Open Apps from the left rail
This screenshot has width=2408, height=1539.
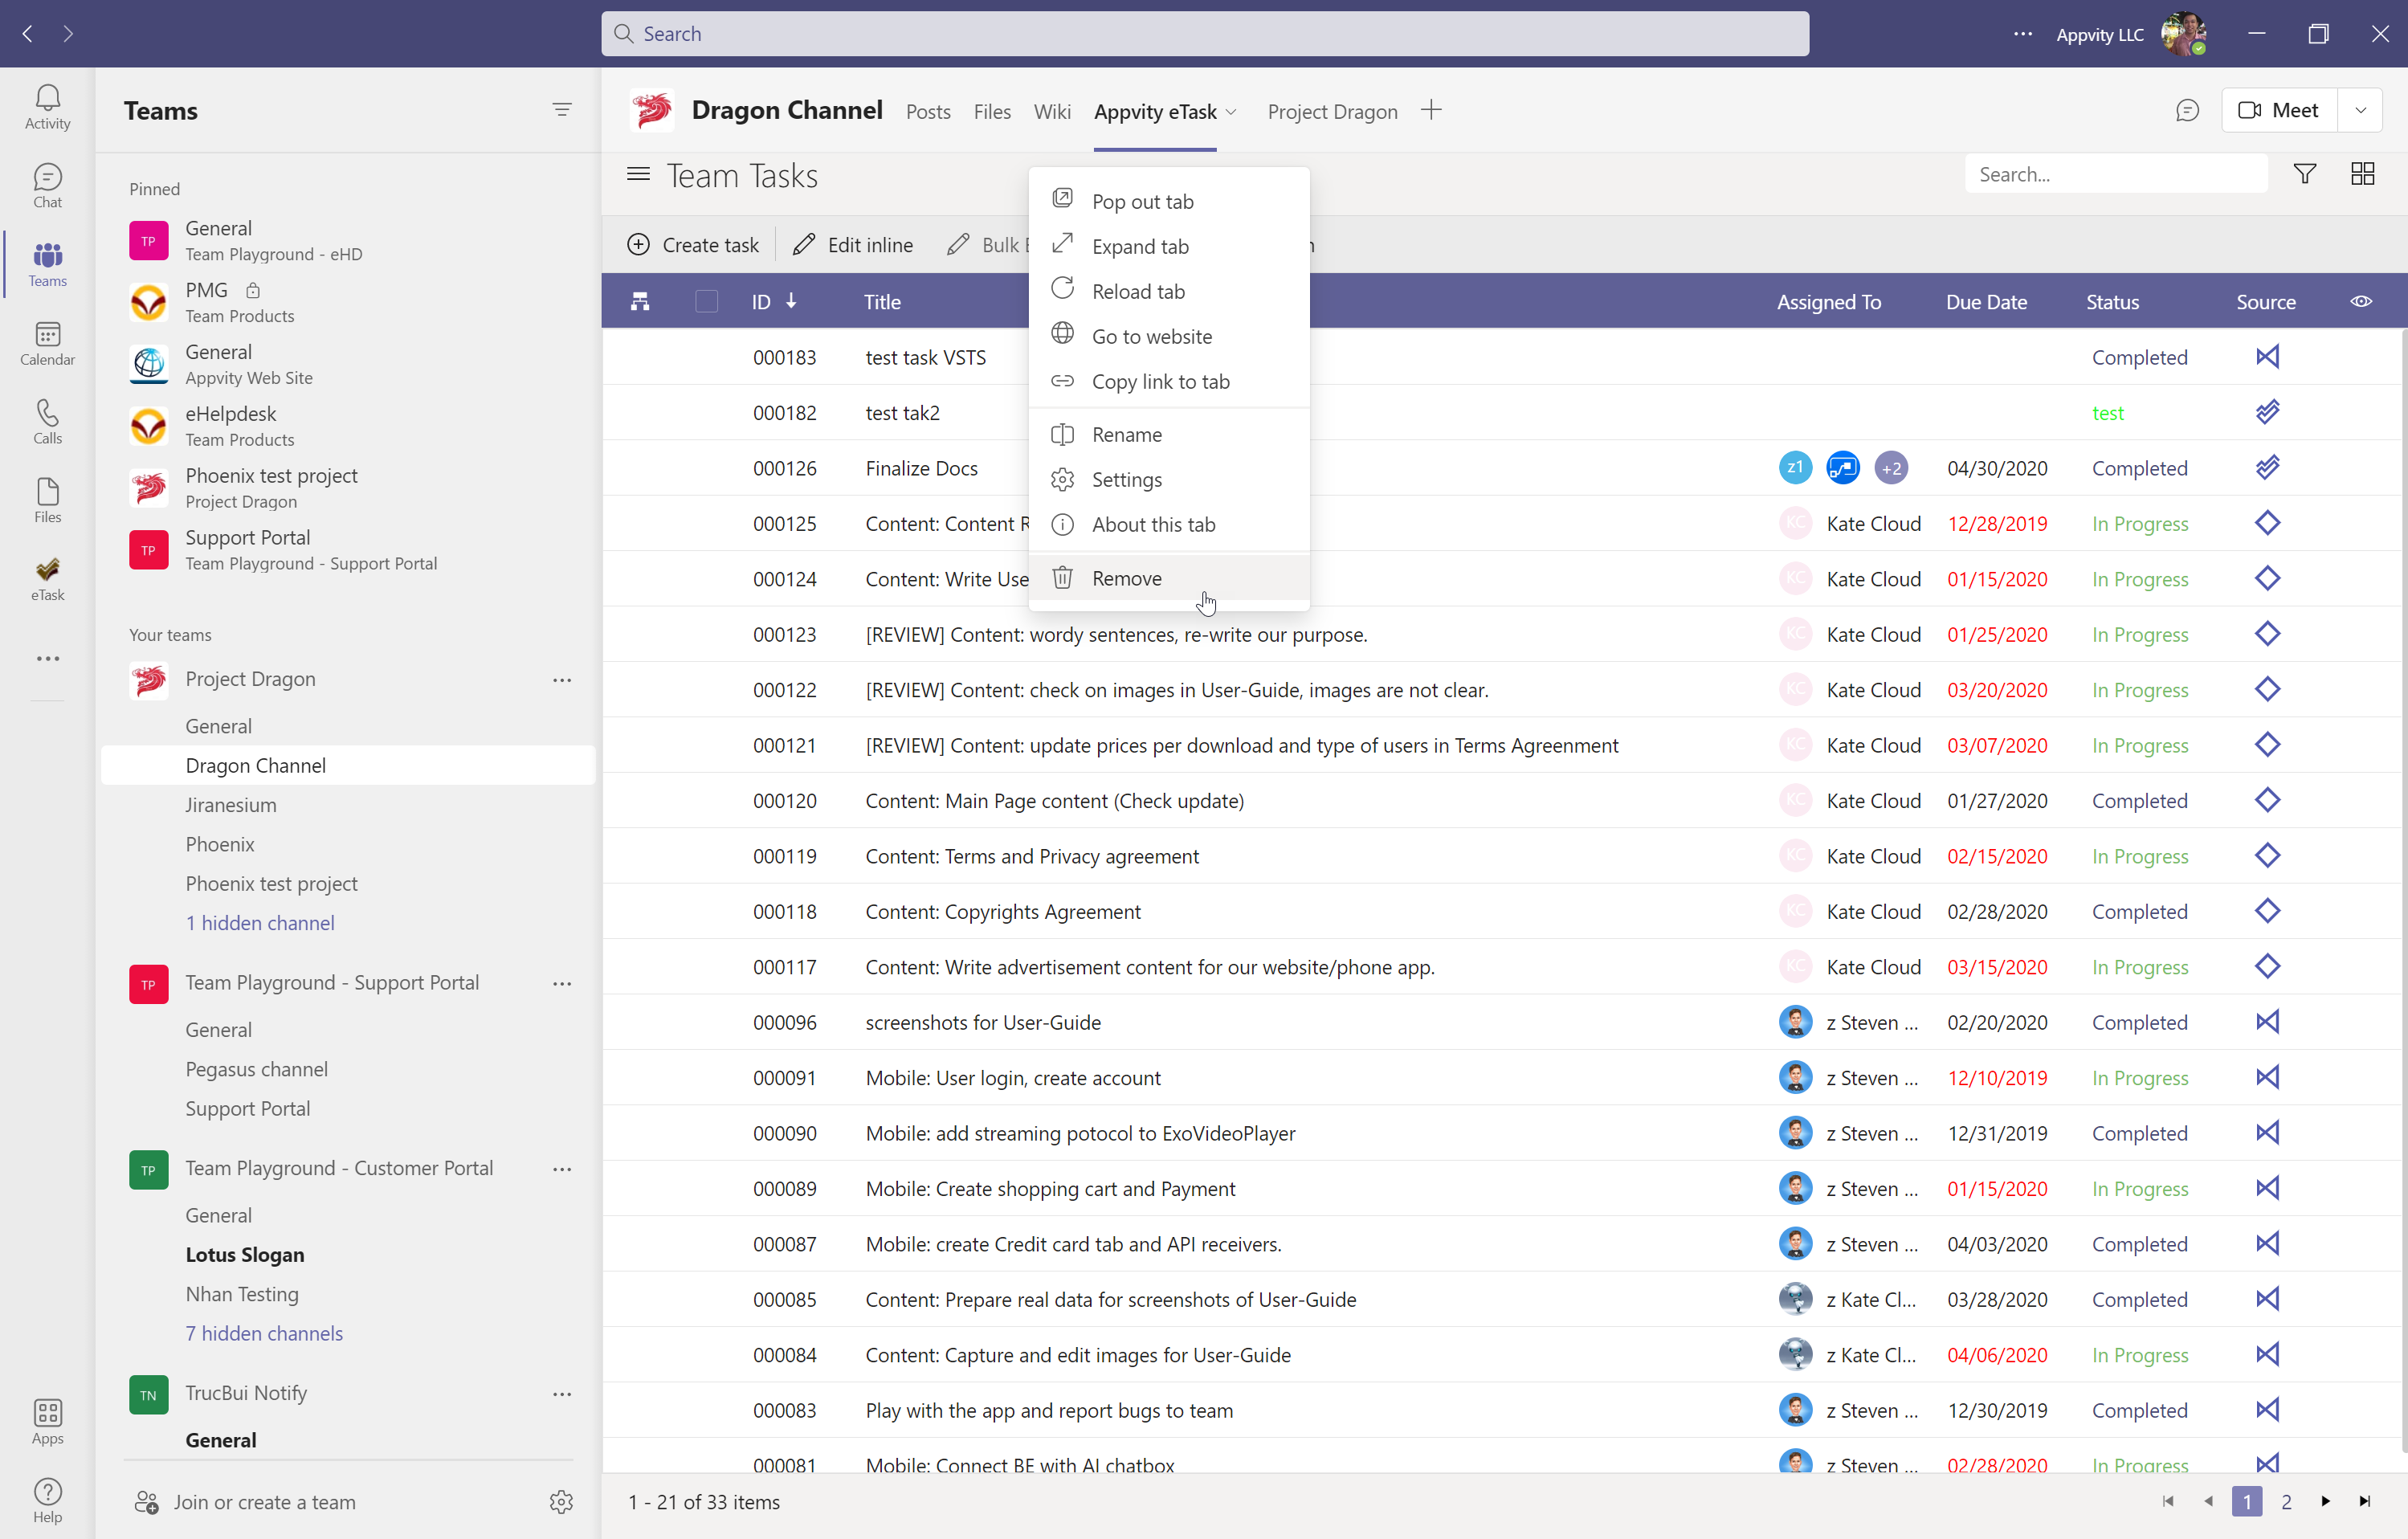(47, 1420)
